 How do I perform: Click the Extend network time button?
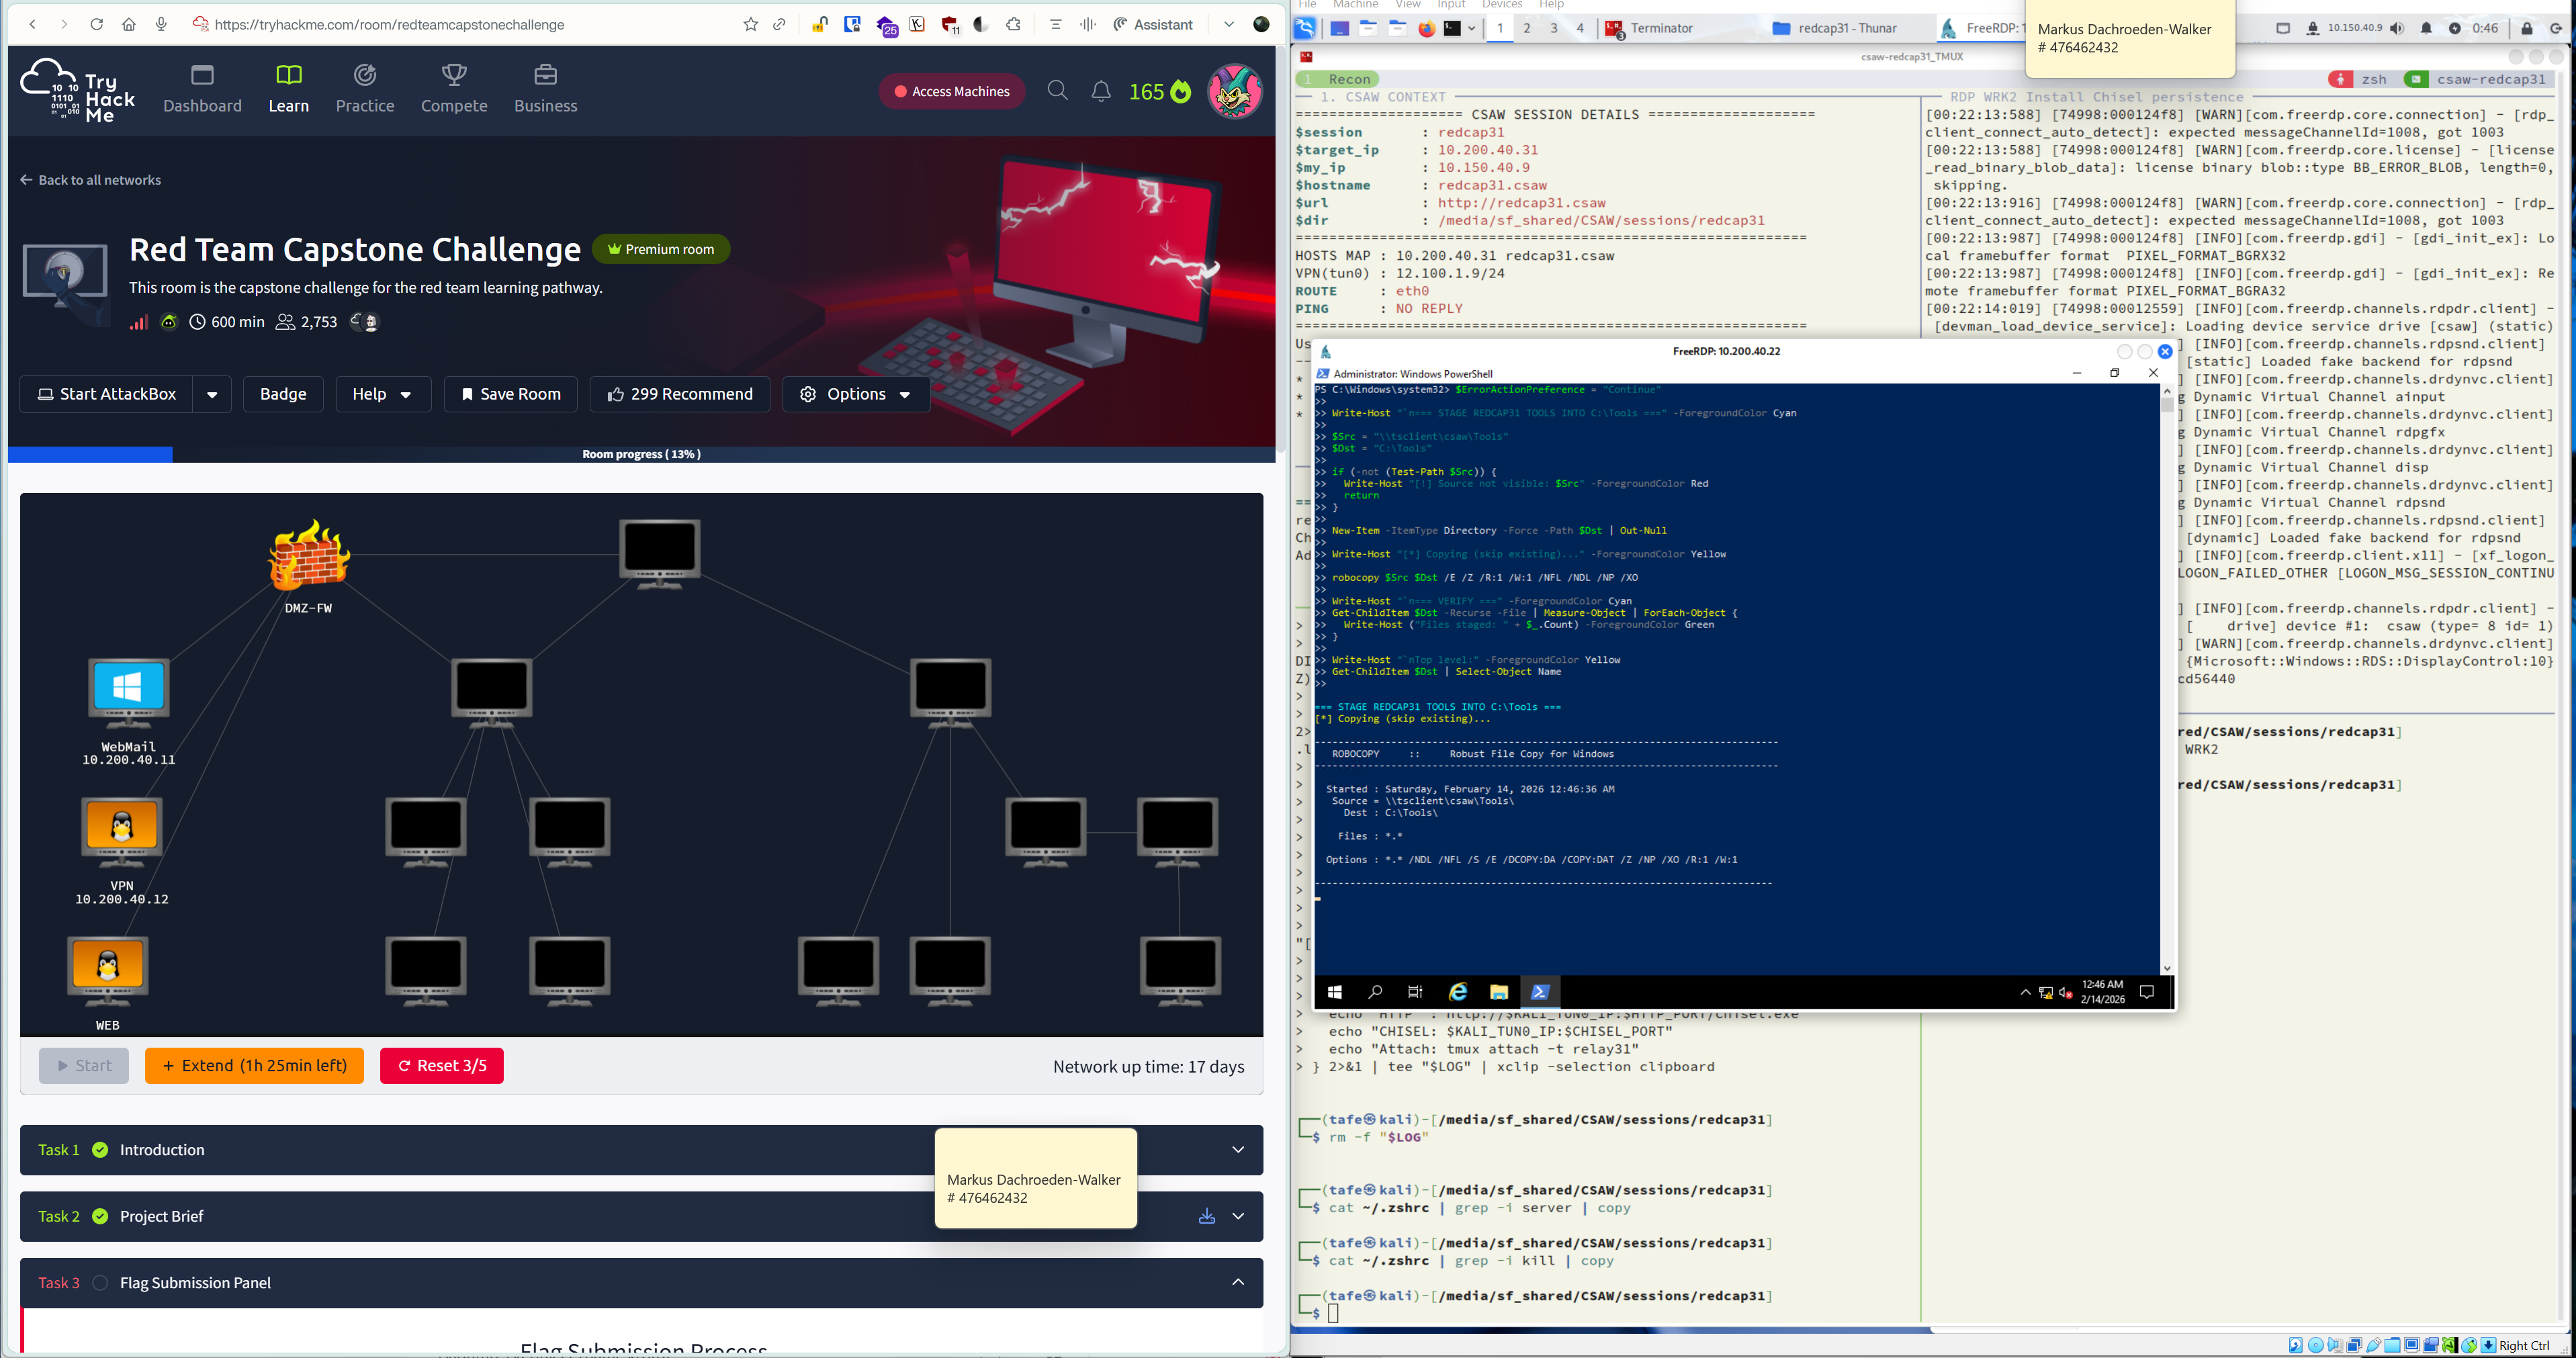254,1065
